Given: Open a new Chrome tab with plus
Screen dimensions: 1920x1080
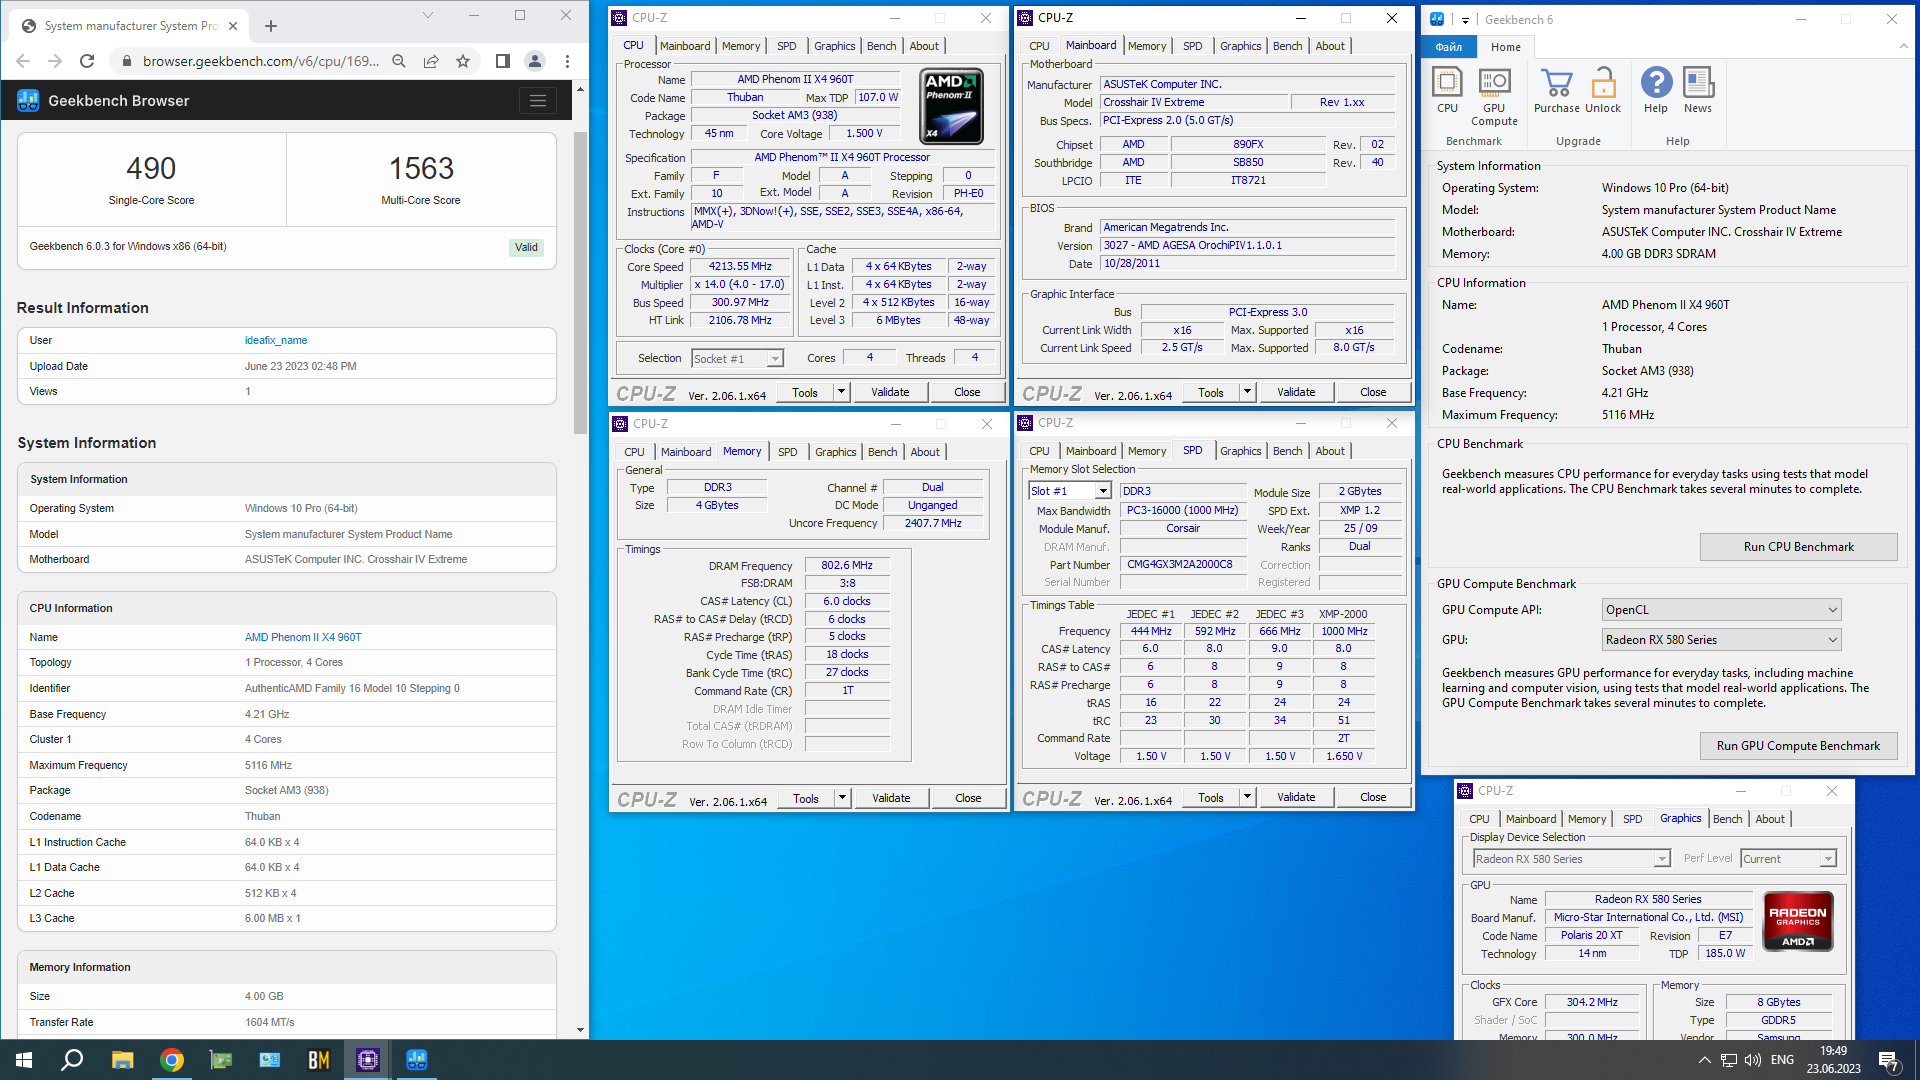Looking at the screenshot, I should (271, 26).
